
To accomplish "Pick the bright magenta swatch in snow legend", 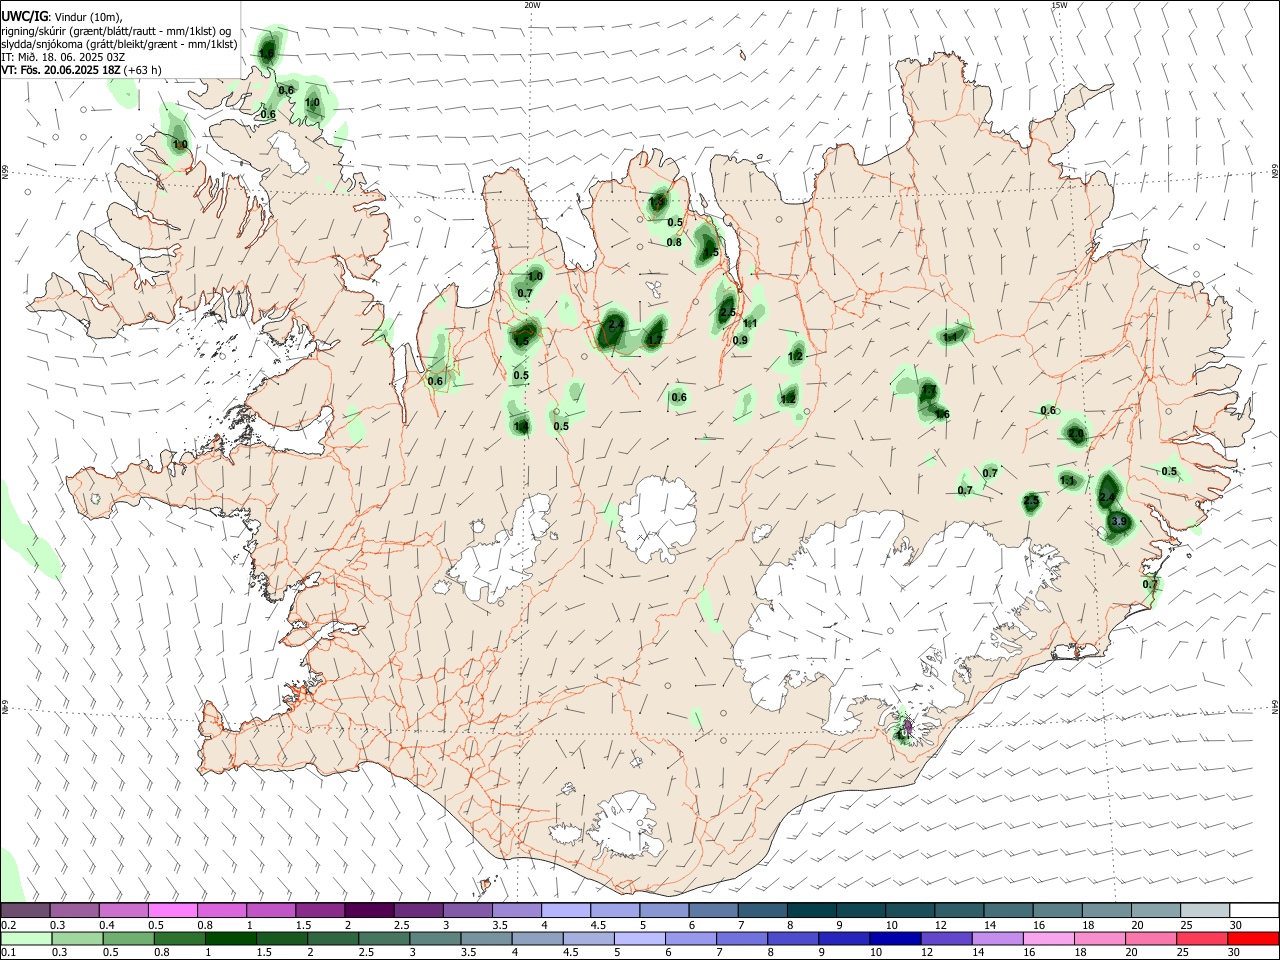I will 173,910.
